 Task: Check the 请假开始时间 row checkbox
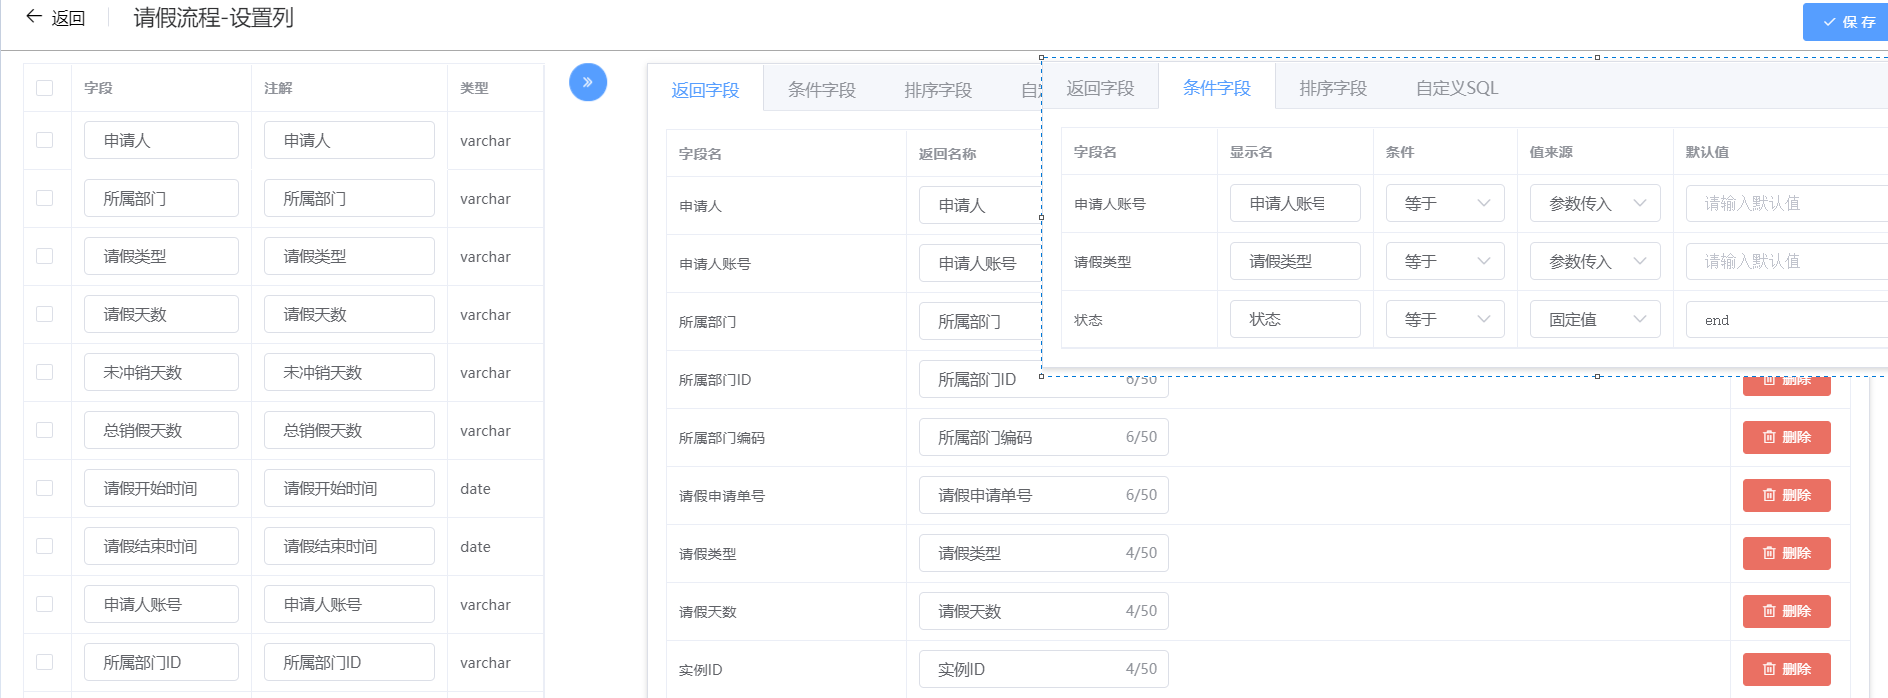(x=45, y=488)
